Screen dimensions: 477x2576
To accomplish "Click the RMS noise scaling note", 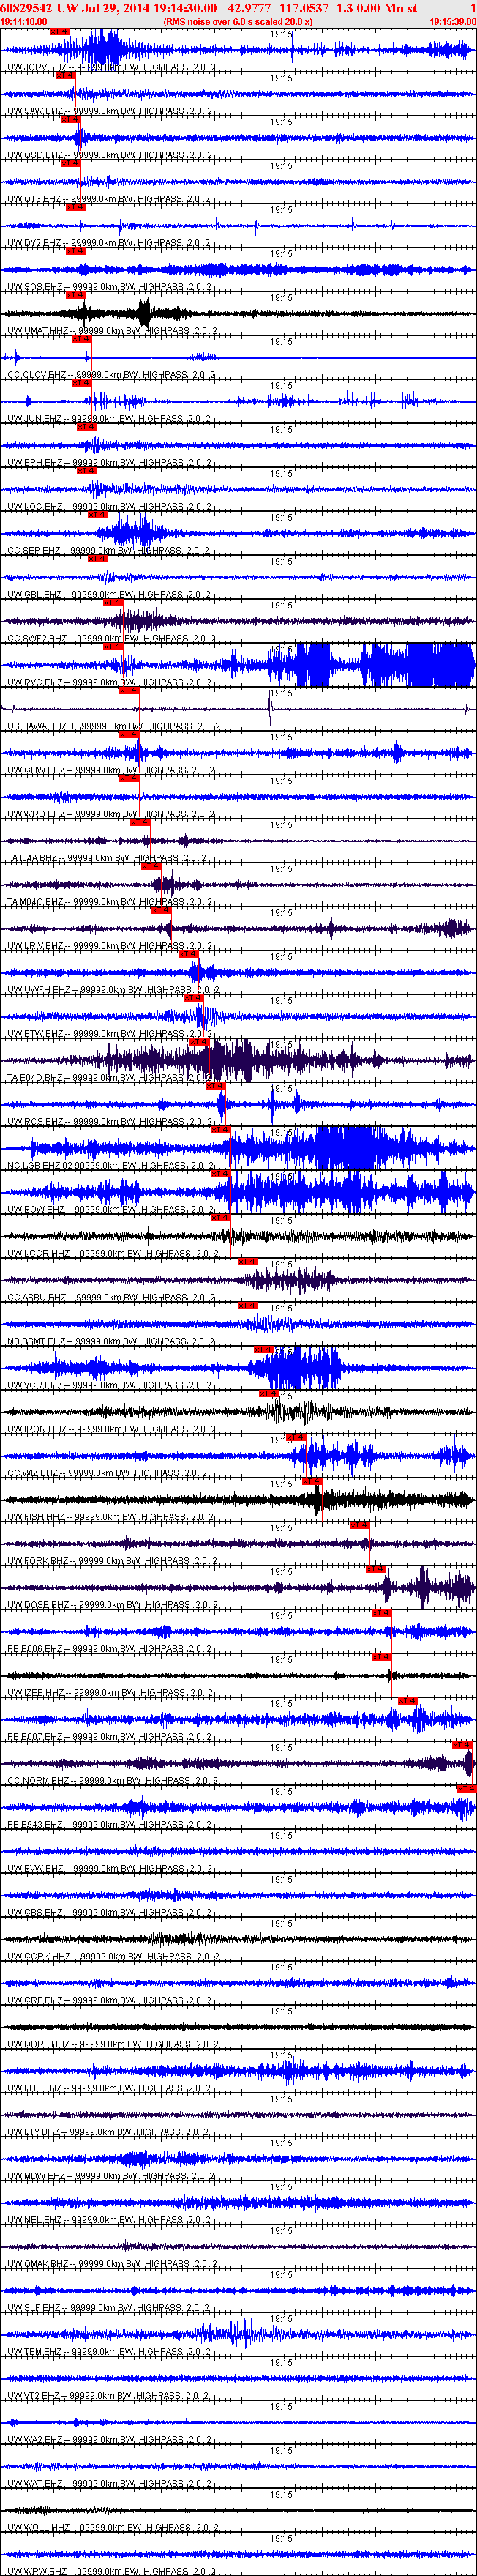I will click(238, 21).
